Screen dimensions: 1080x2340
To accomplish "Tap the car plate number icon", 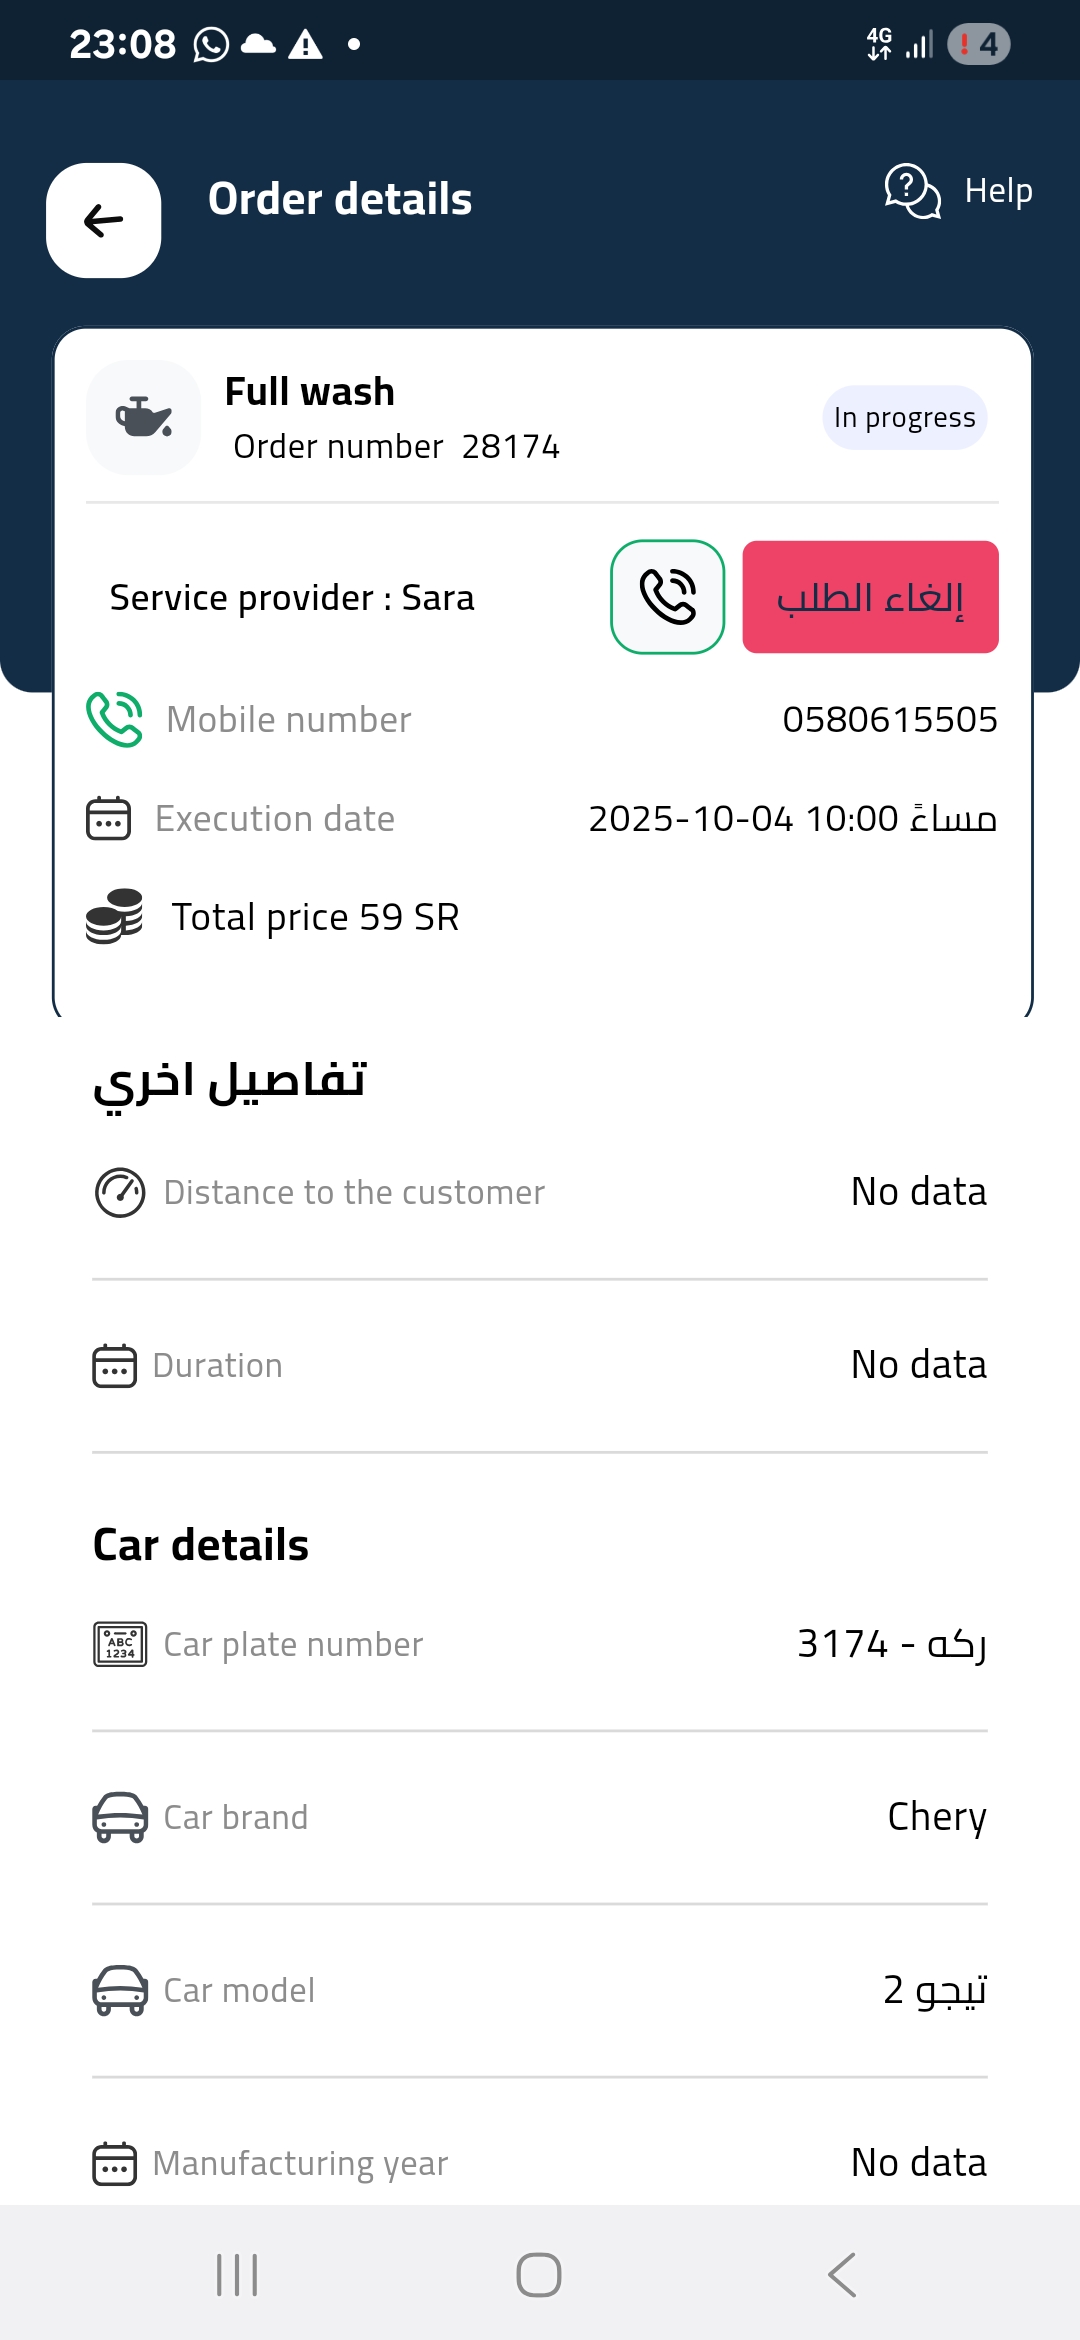I will click(120, 1644).
